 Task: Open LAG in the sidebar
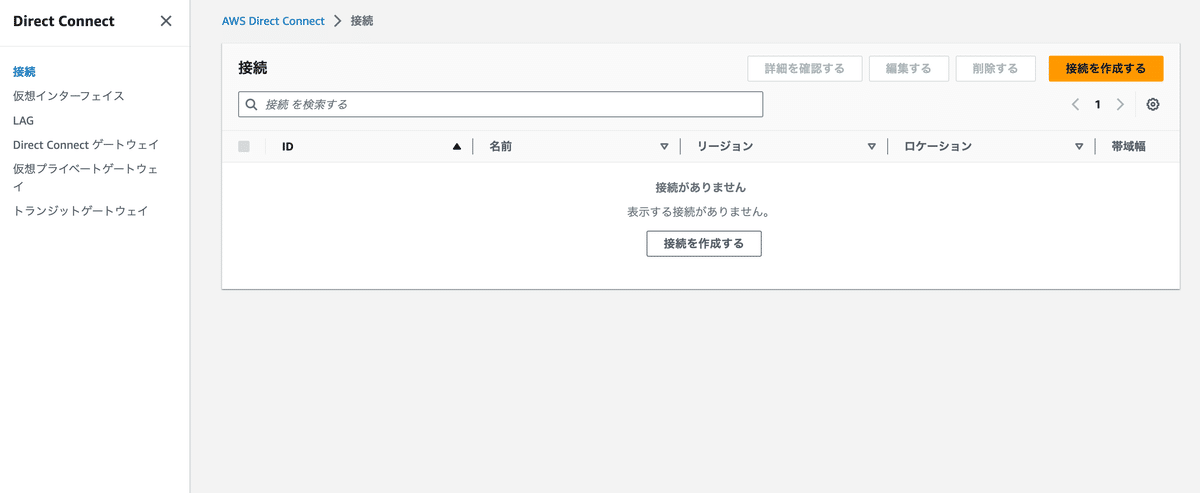click(x=23, y=120)
